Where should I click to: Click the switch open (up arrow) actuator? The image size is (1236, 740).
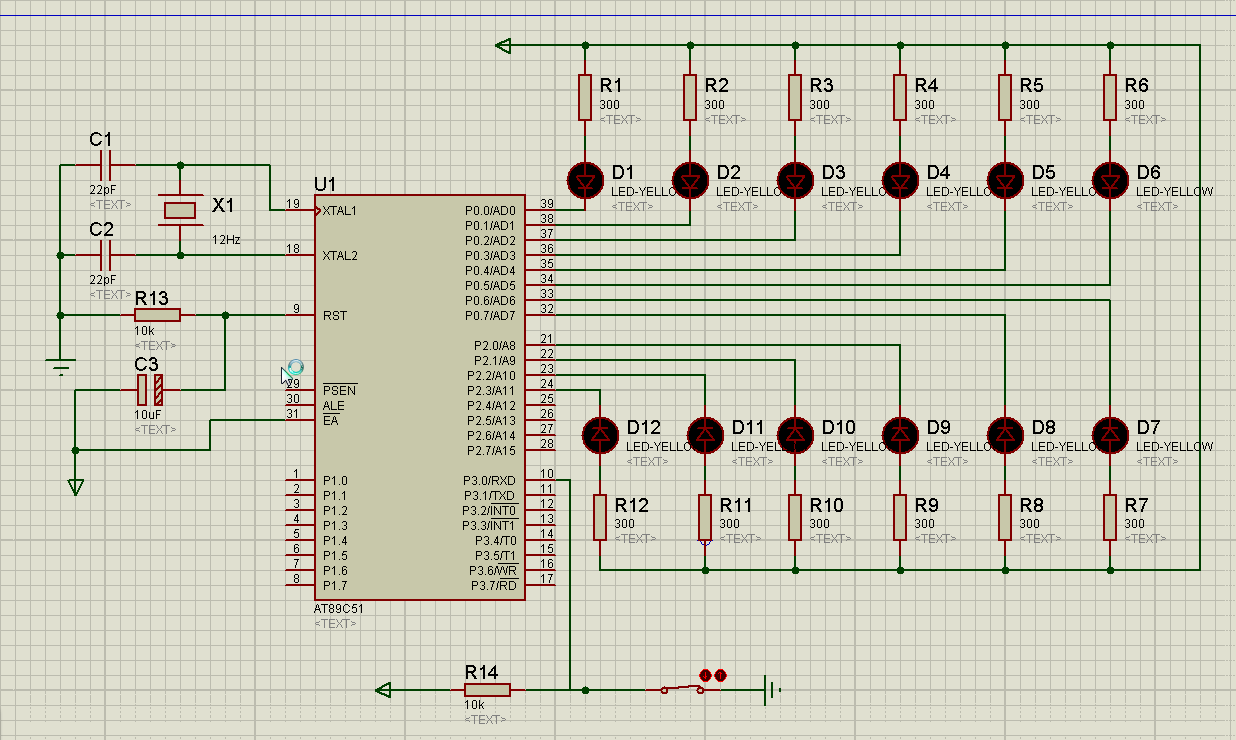click(x=720, y=675)
